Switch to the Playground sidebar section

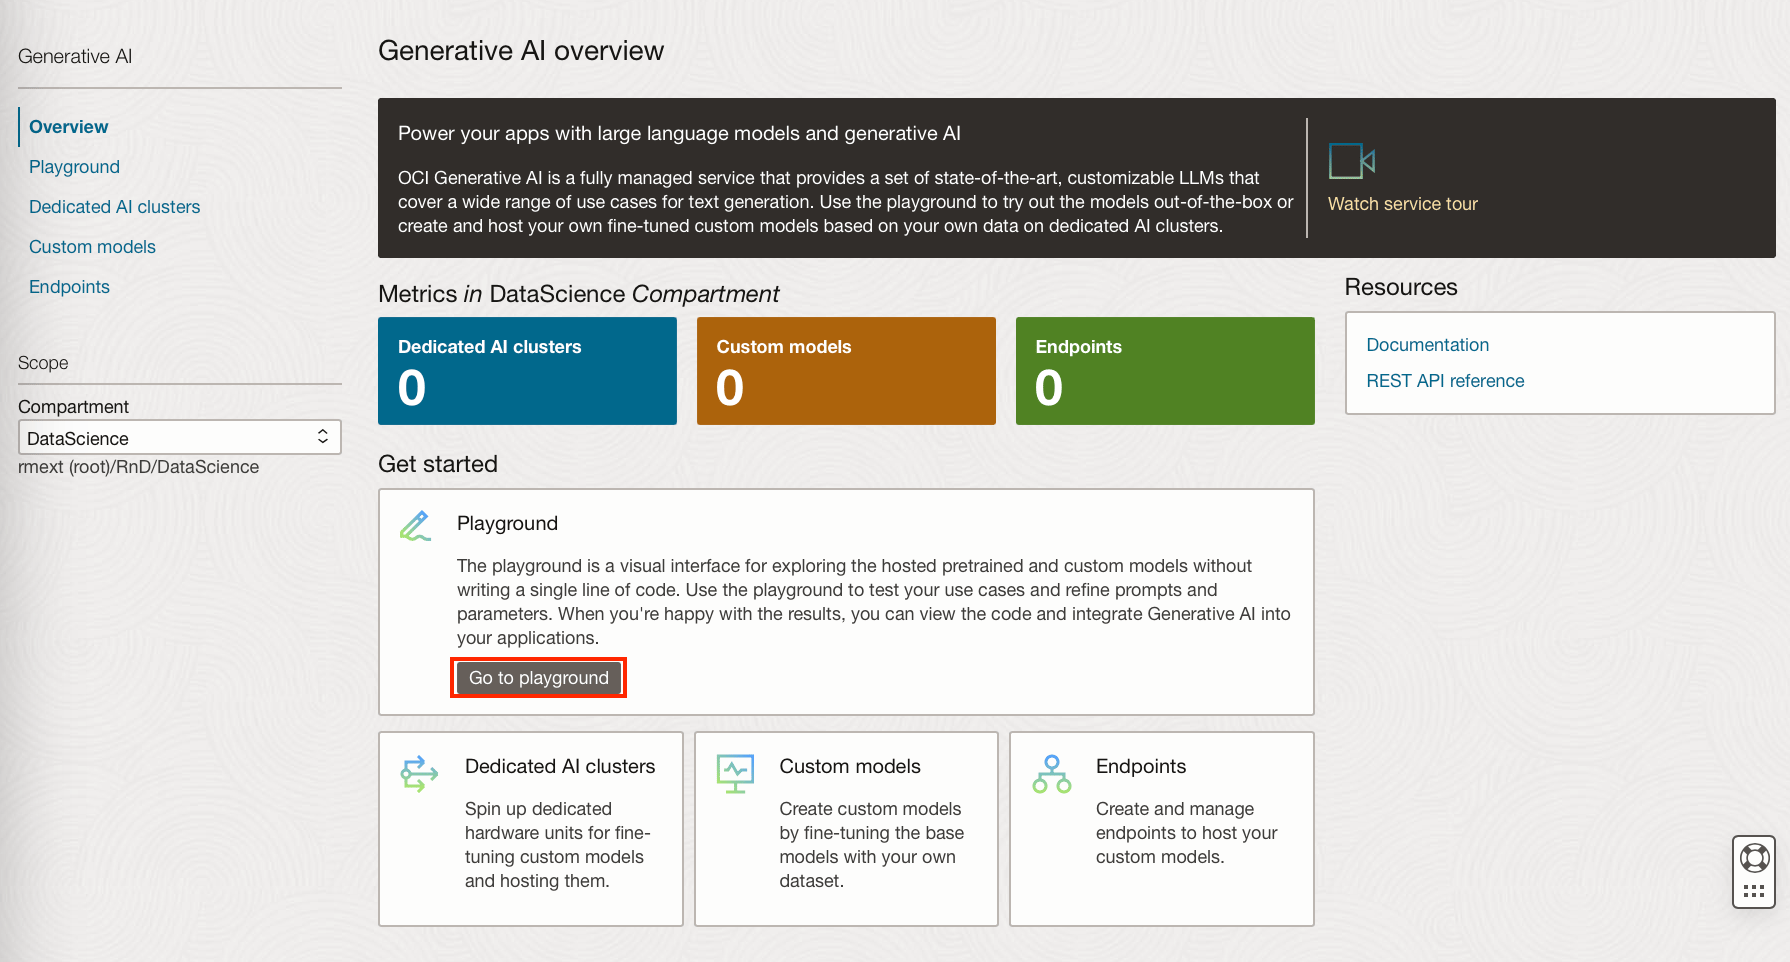point(74,166)
